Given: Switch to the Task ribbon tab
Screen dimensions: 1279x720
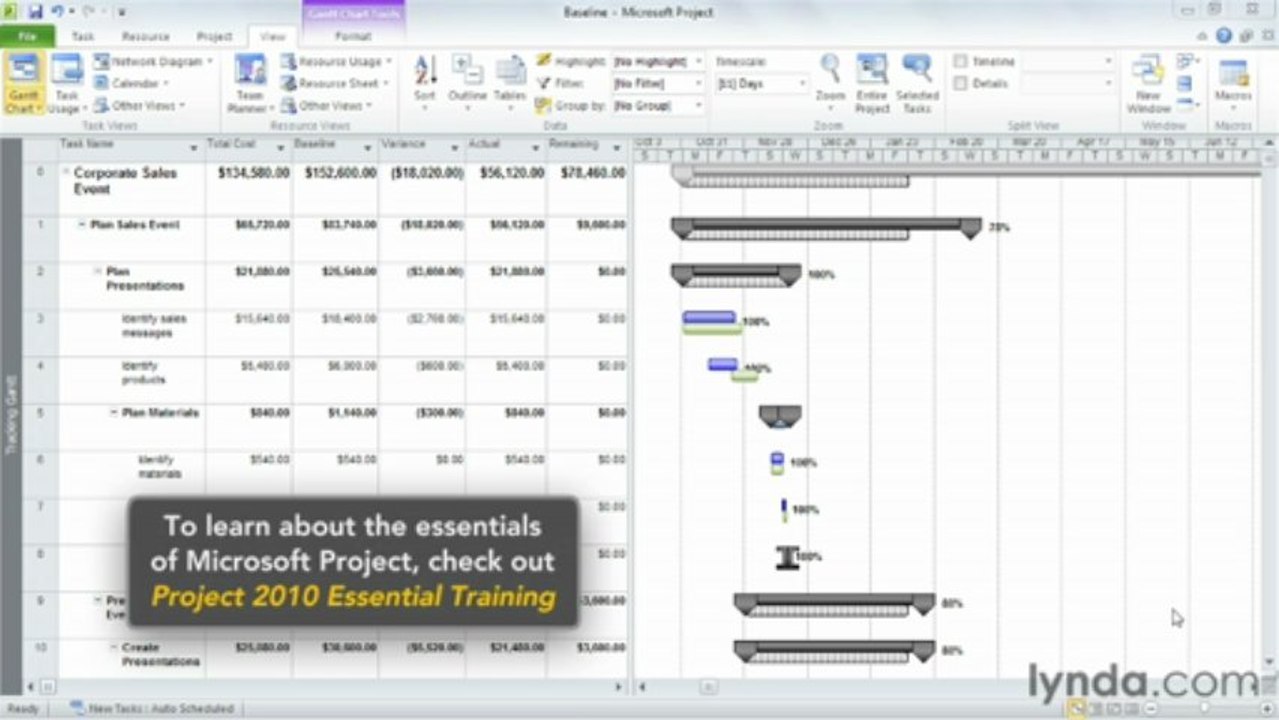Looking at the screenshot, I should [83, 36].
